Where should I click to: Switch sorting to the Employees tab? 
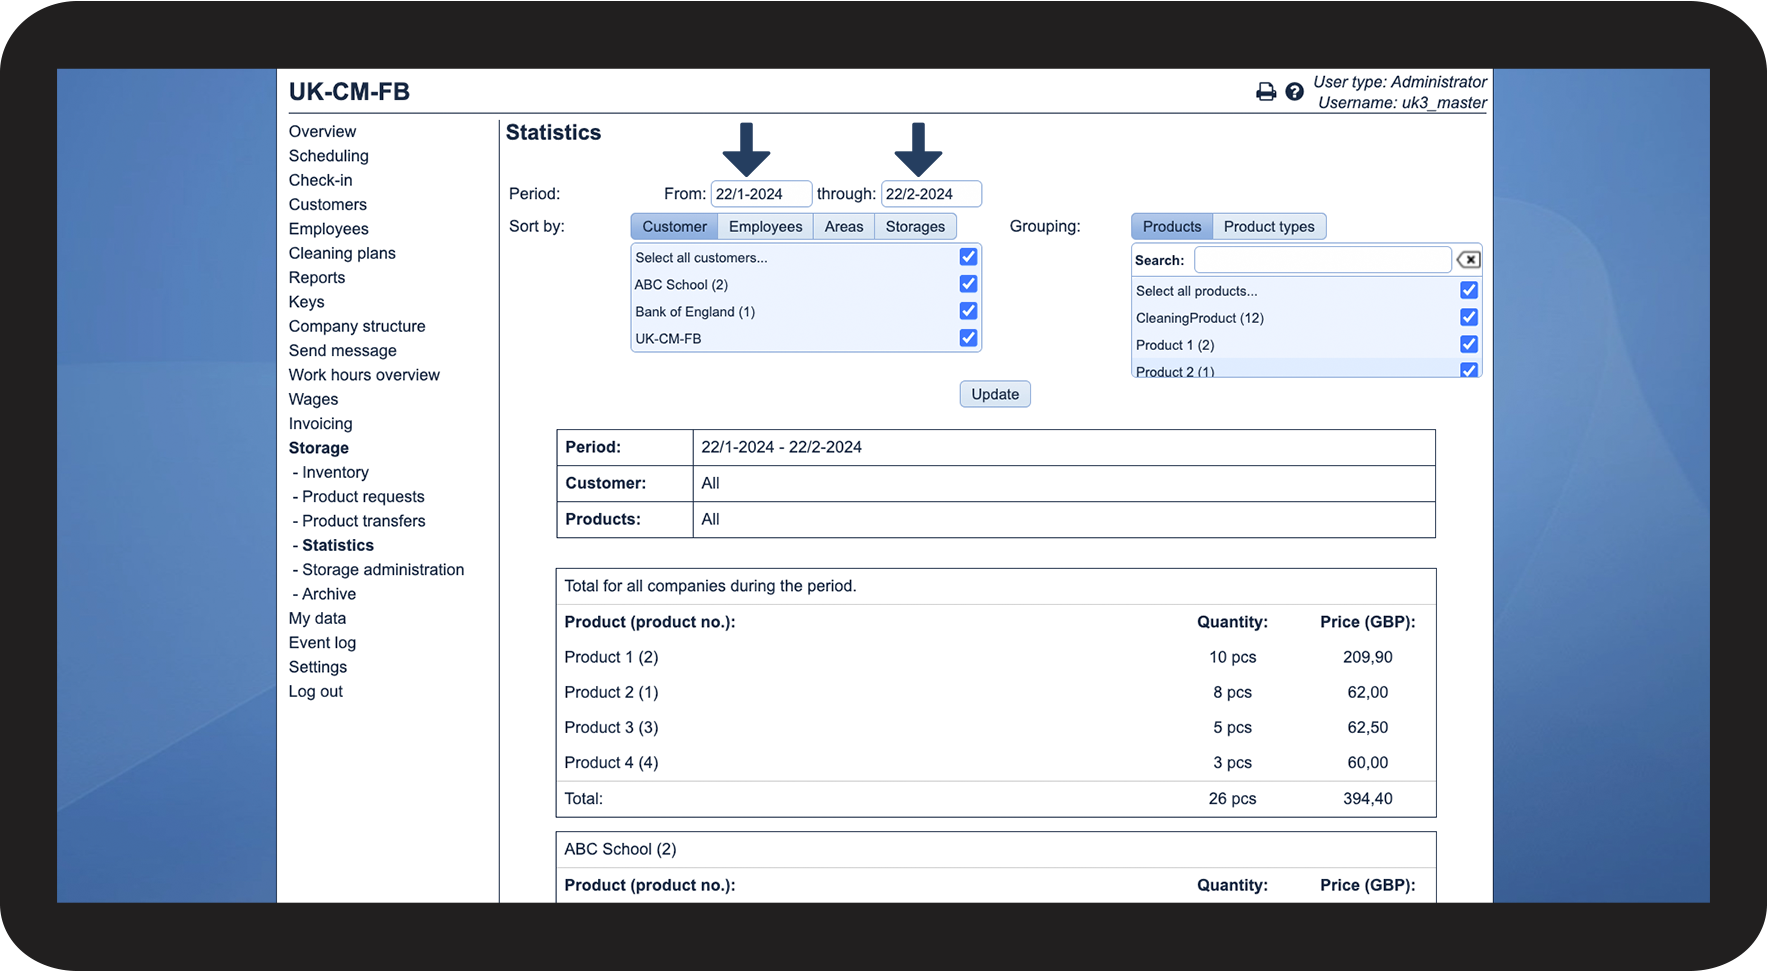[x=765, y=227]
